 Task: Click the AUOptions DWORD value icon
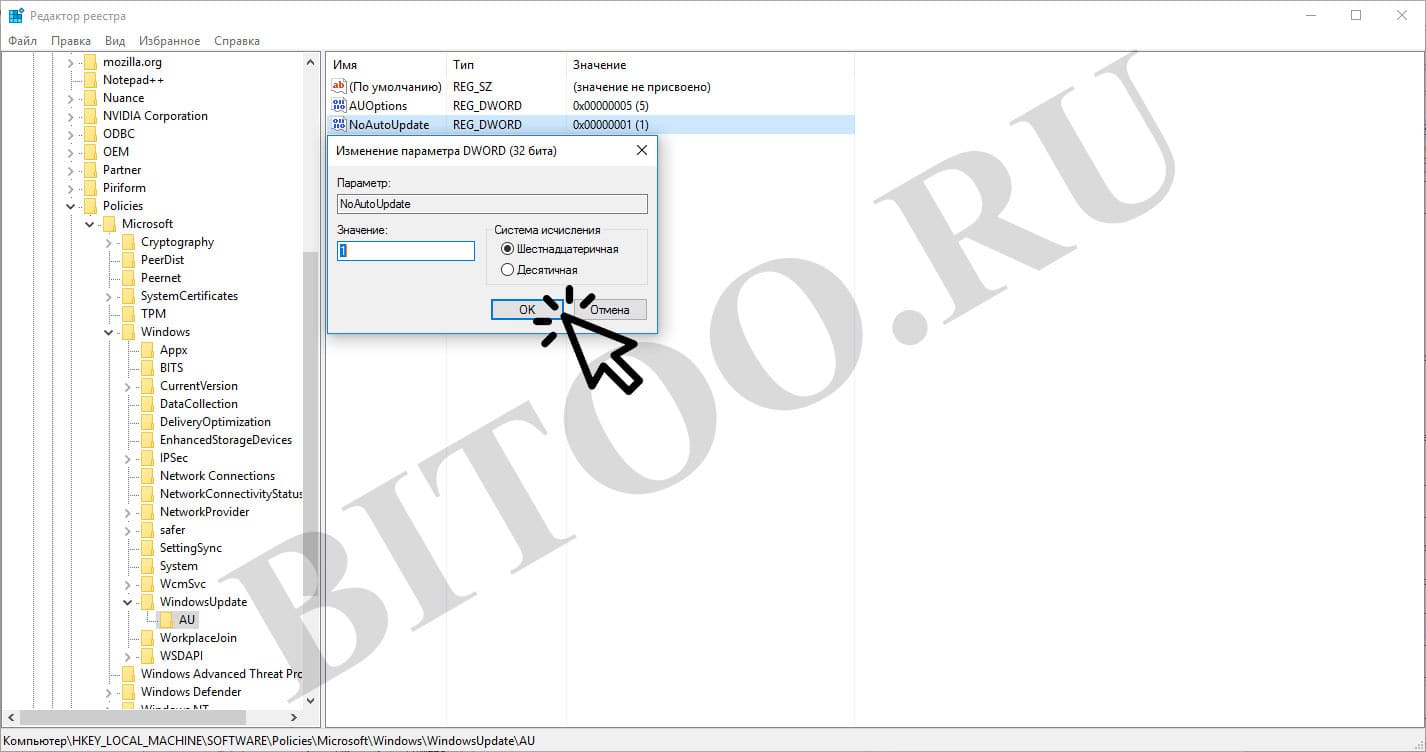(x=338, y=106)
